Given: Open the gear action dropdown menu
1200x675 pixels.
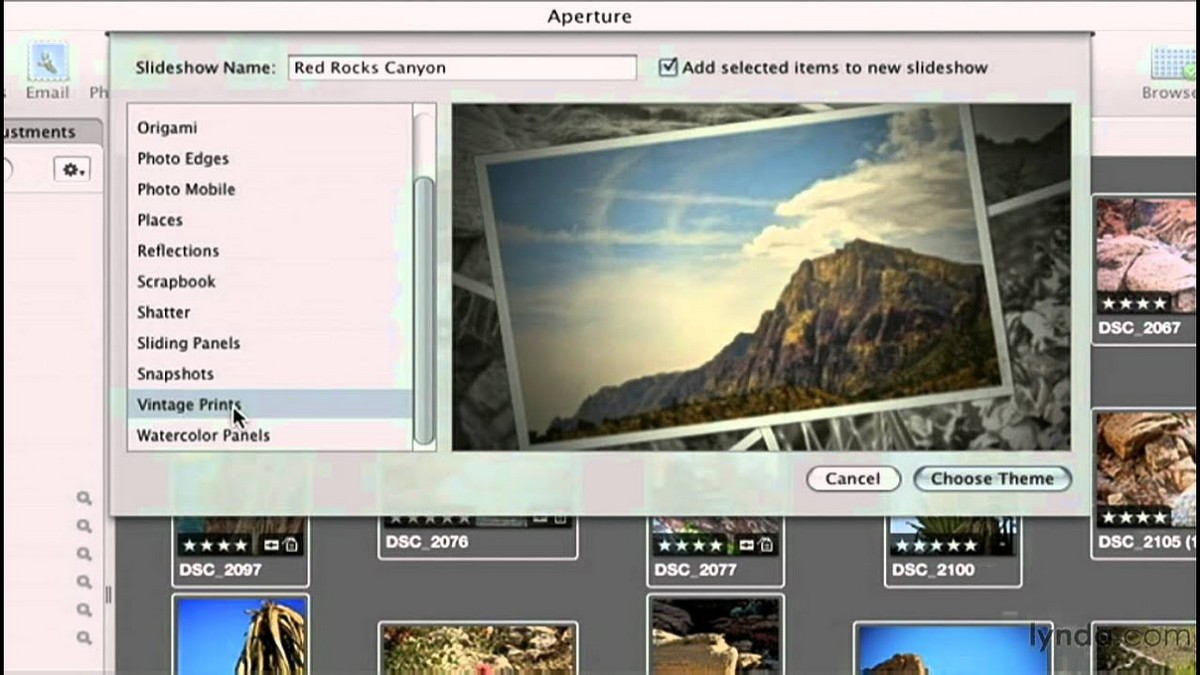Looking at the screenshot, I should click(74, 170).
